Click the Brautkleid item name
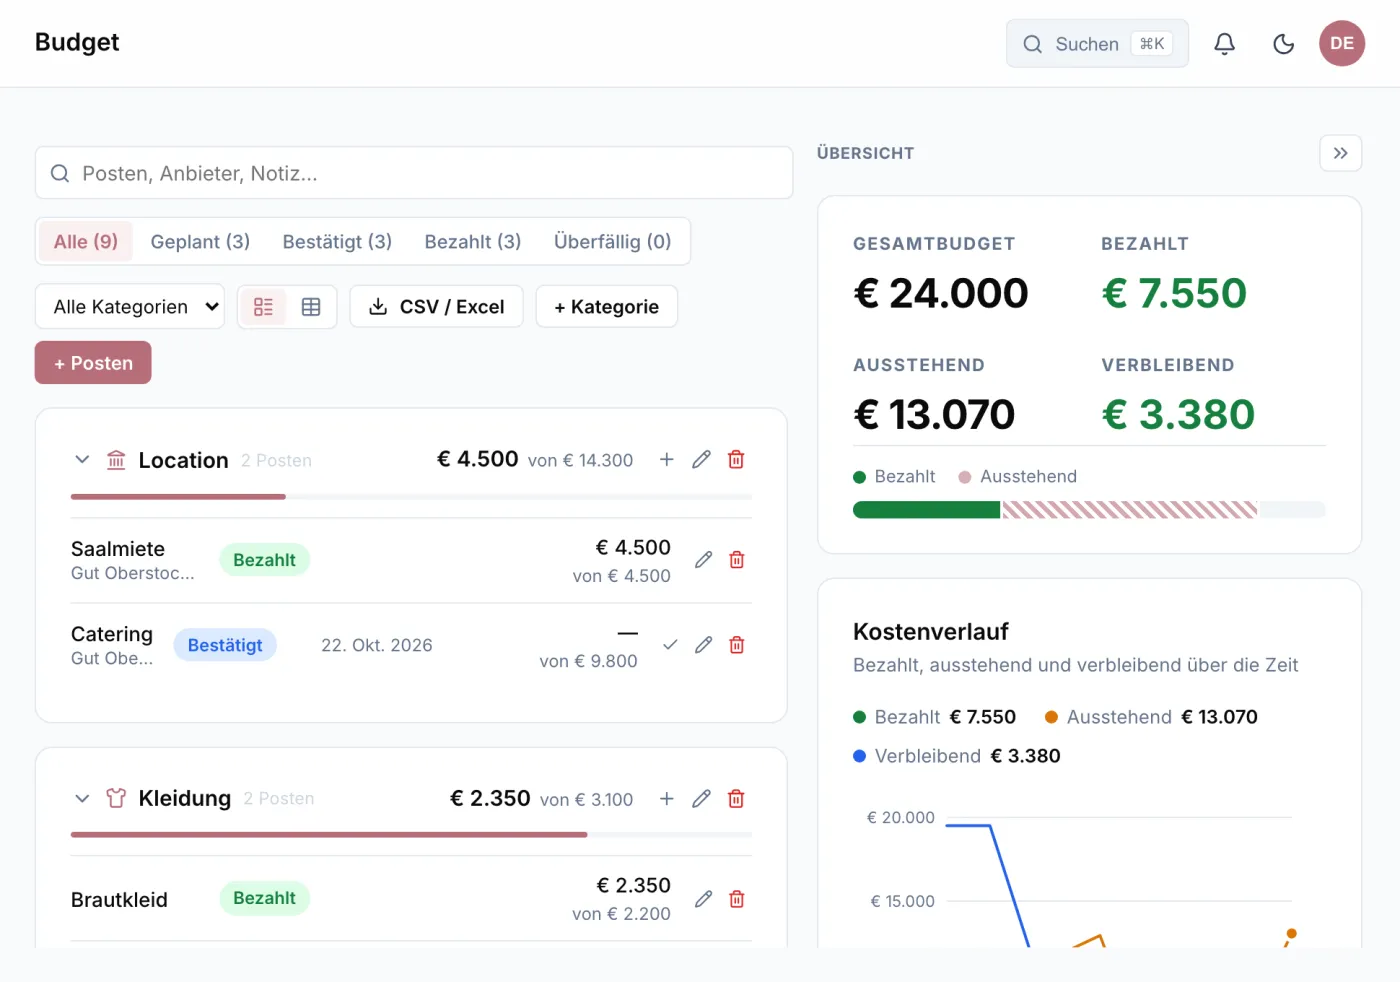 119,899
